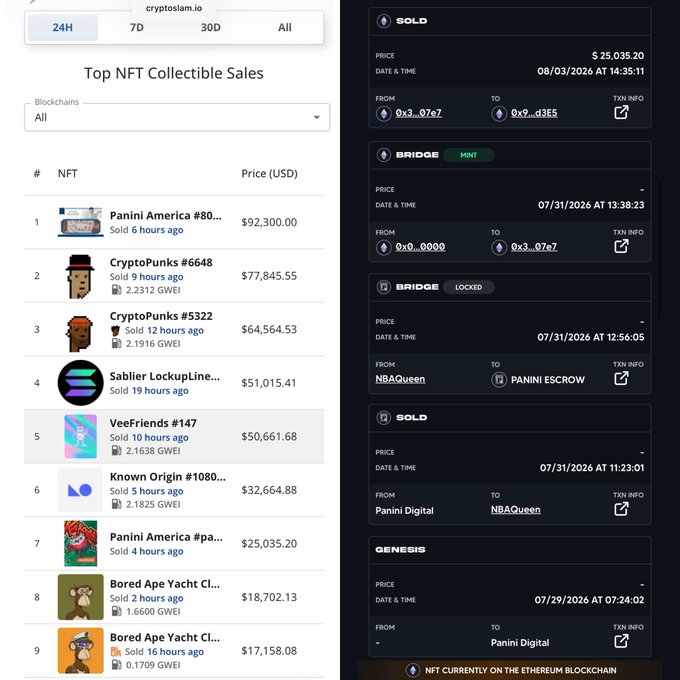Open 0x3...07e7 recipient in BRIDGE MINT card

[x=534, y=247]
